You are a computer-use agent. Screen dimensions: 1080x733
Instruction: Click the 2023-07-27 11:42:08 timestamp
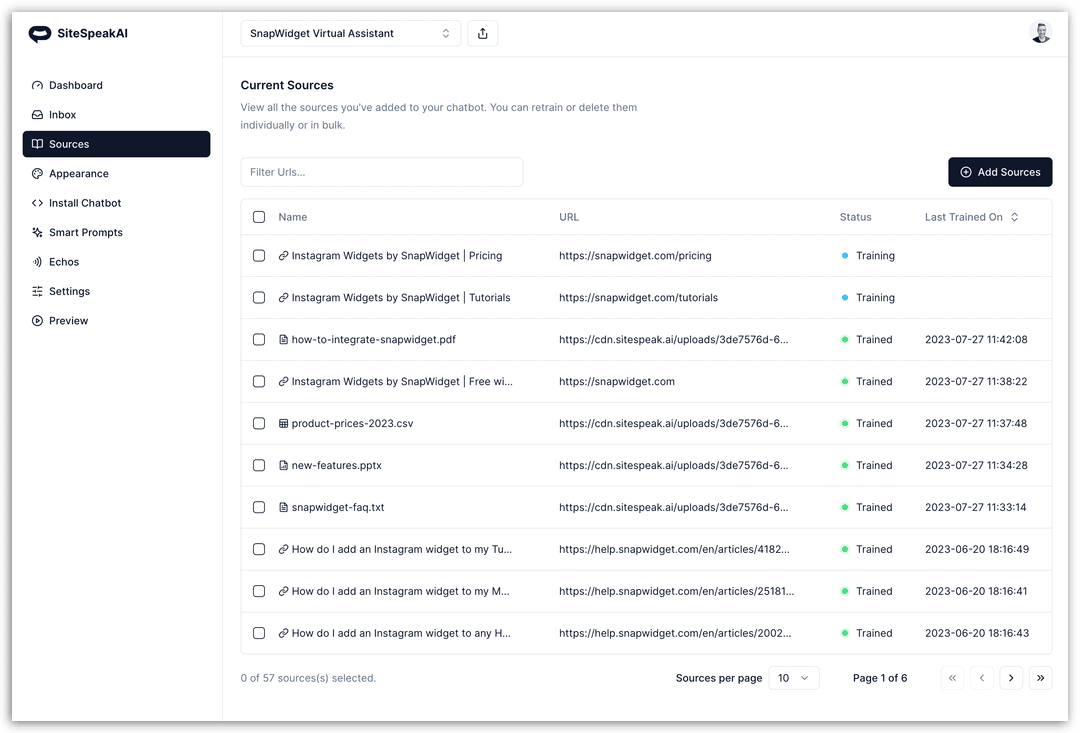point(976,340)
